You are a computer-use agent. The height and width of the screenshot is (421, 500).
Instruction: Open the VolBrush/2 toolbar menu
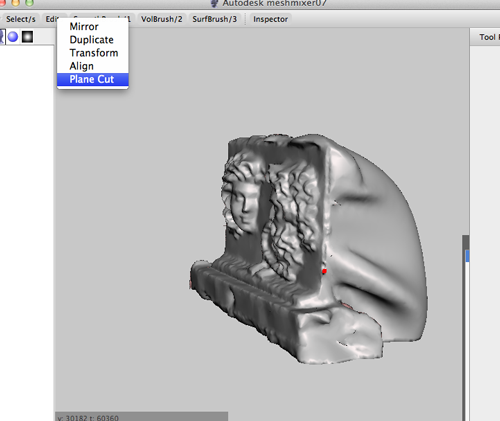tap(162, 19)
